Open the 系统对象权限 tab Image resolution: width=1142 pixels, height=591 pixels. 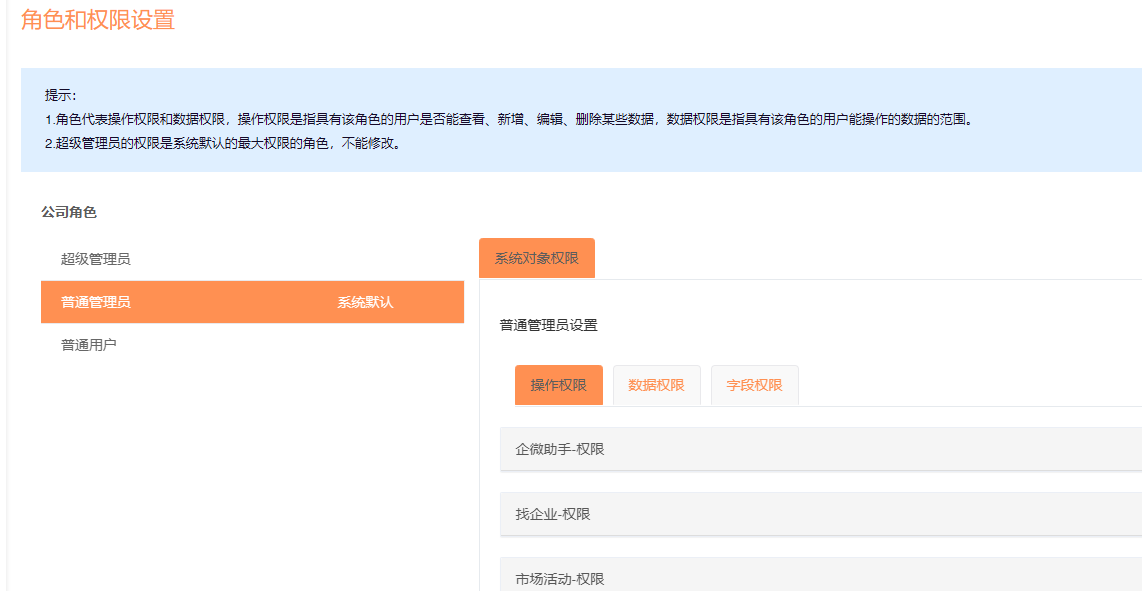pos(537,258)
